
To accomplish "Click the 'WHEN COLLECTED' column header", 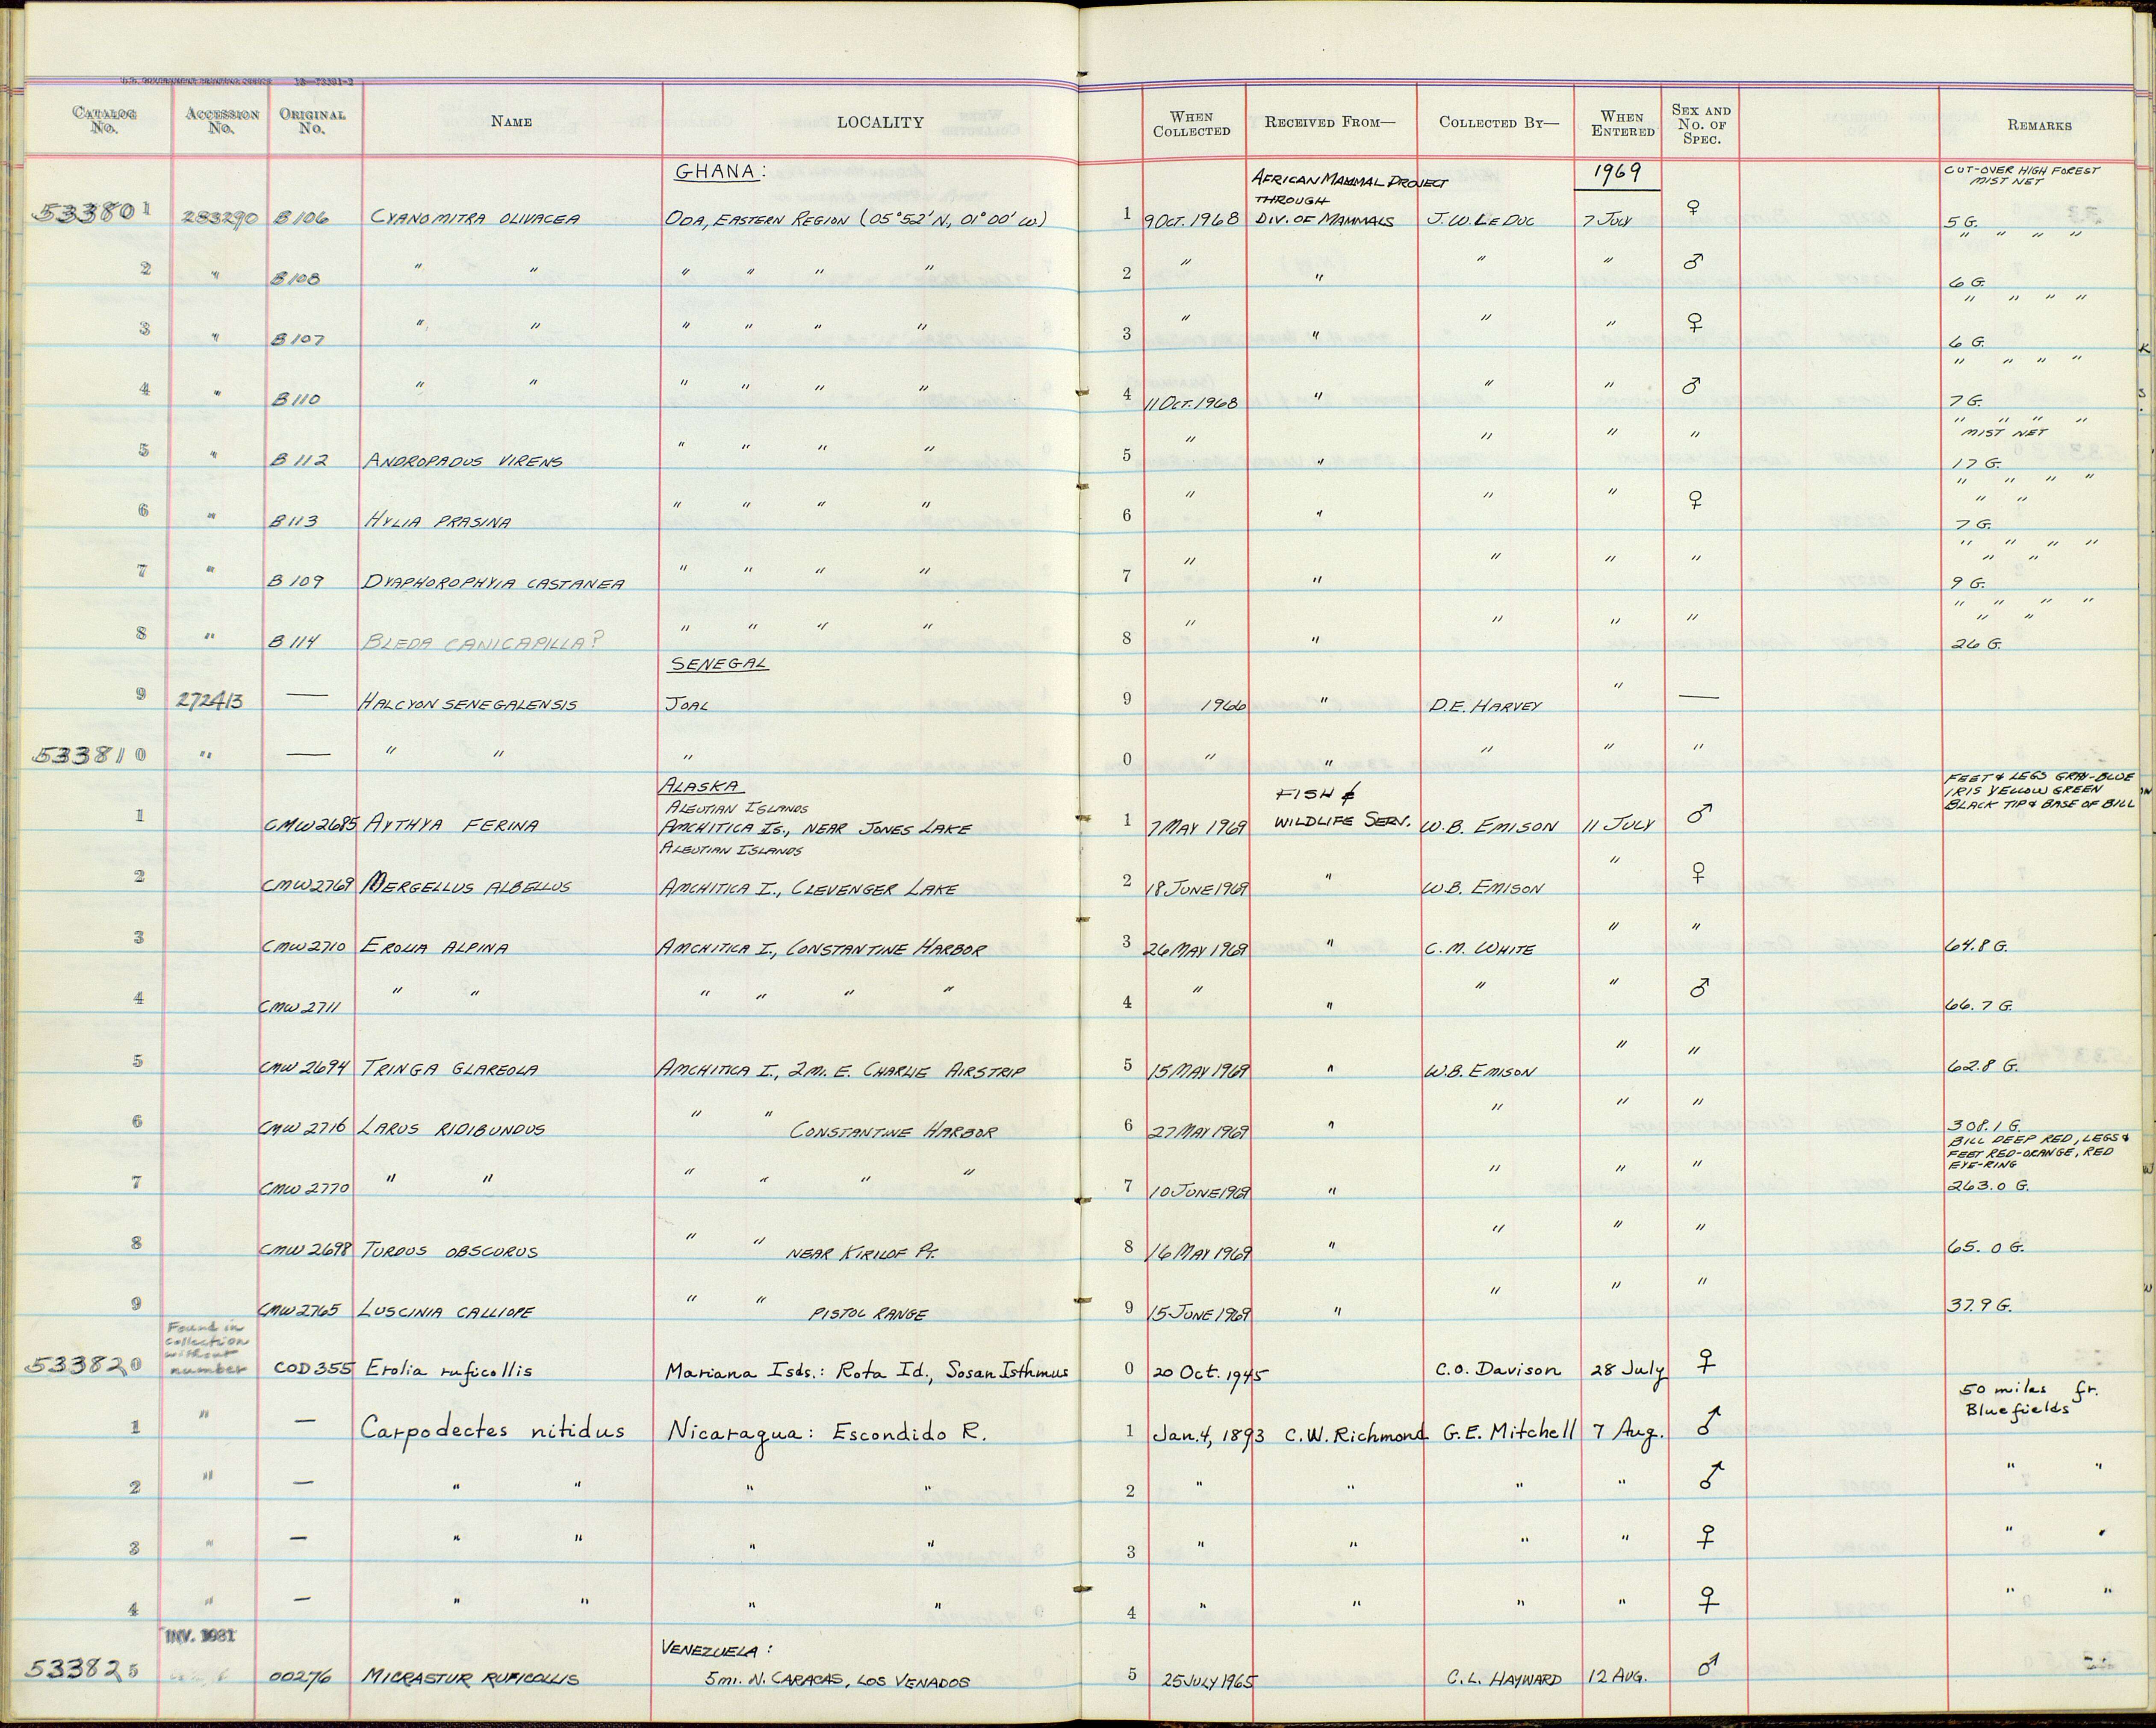I will coord(1191,124).
